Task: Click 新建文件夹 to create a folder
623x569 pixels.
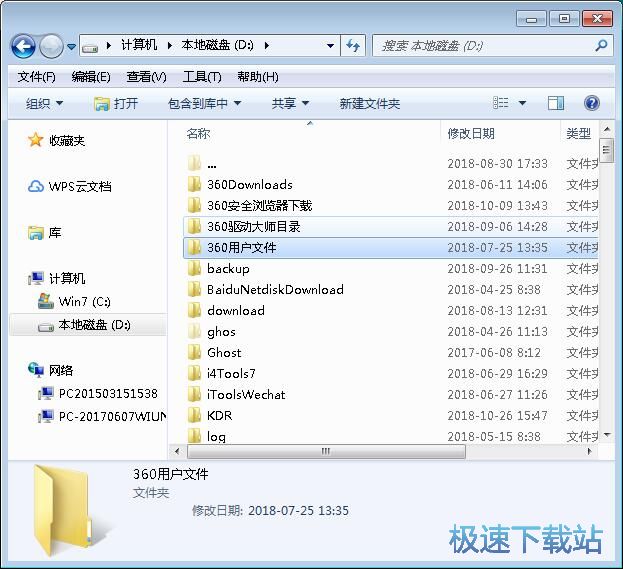Action: [370, 104]
